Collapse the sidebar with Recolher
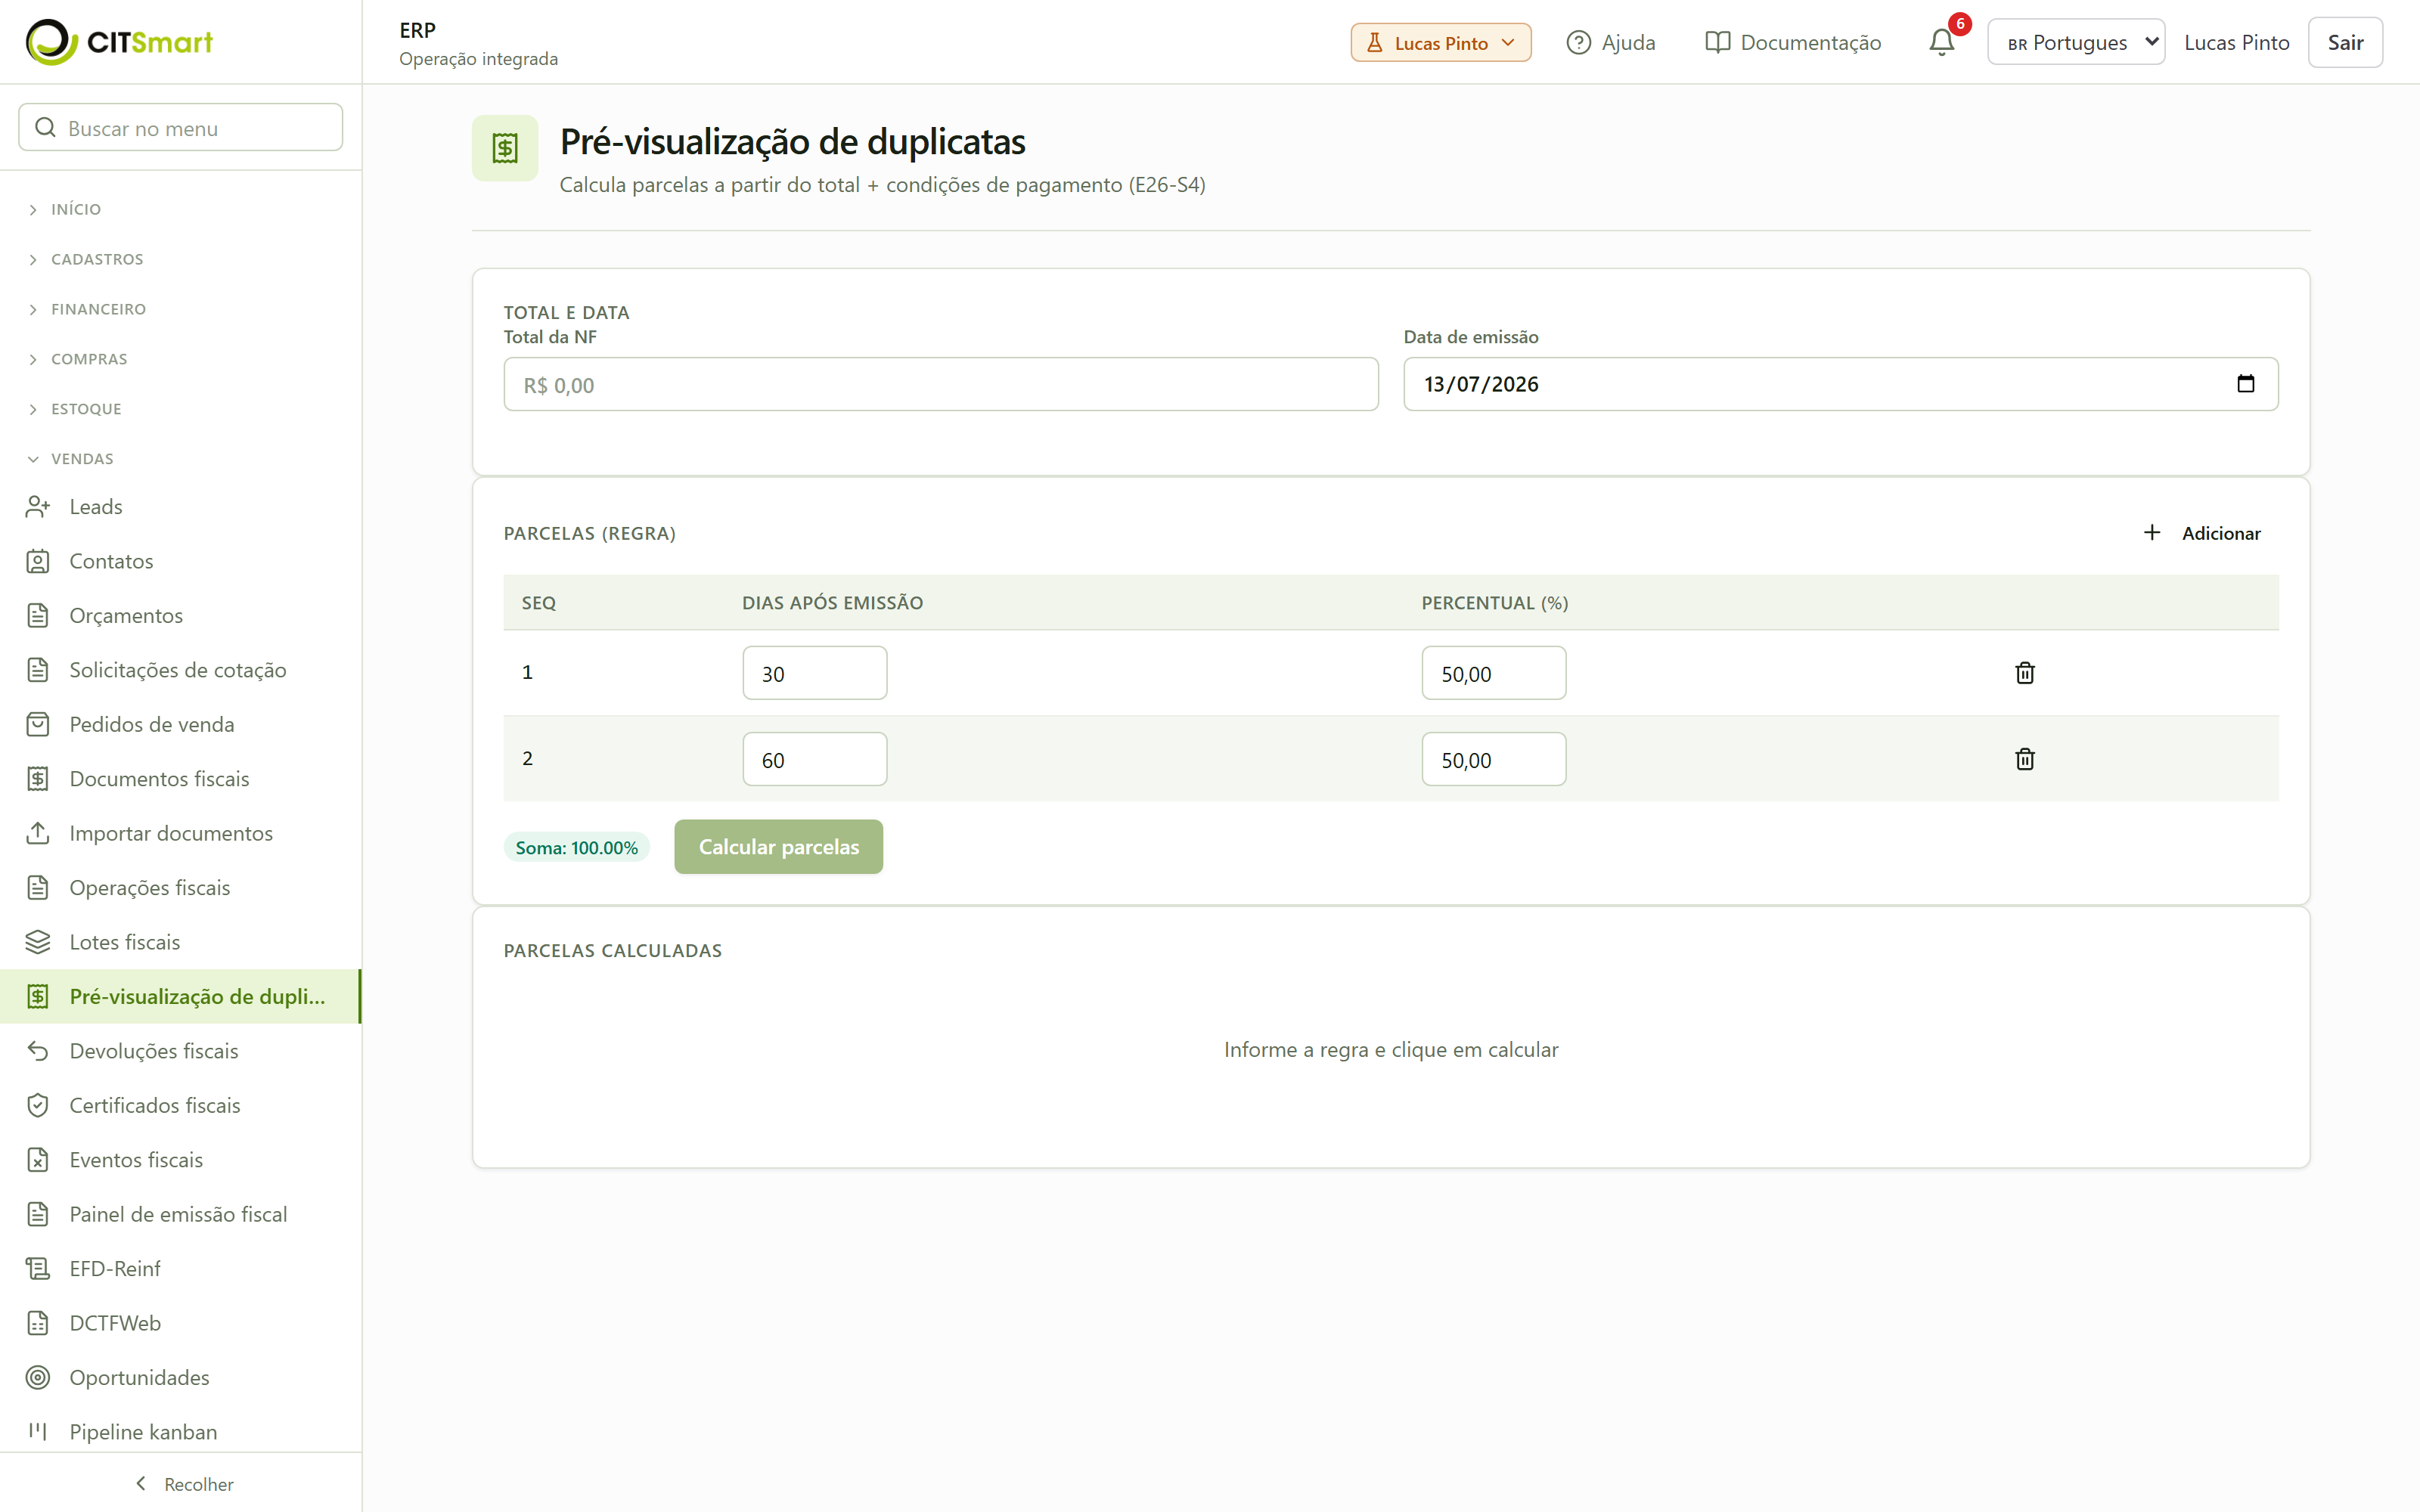The height and width of the screenshot is (1512, 2420). coord(183,1484)
